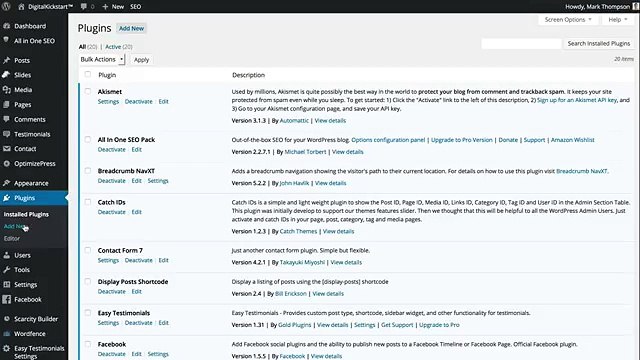Click Search Installed Plugins button

[x=599, y=43]
